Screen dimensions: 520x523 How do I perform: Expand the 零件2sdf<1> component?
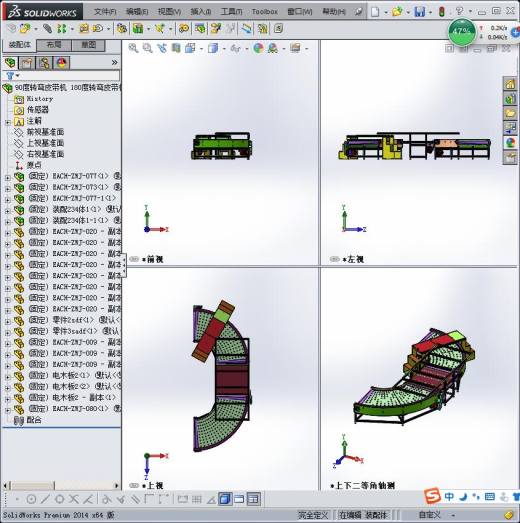tap(8, 322)
